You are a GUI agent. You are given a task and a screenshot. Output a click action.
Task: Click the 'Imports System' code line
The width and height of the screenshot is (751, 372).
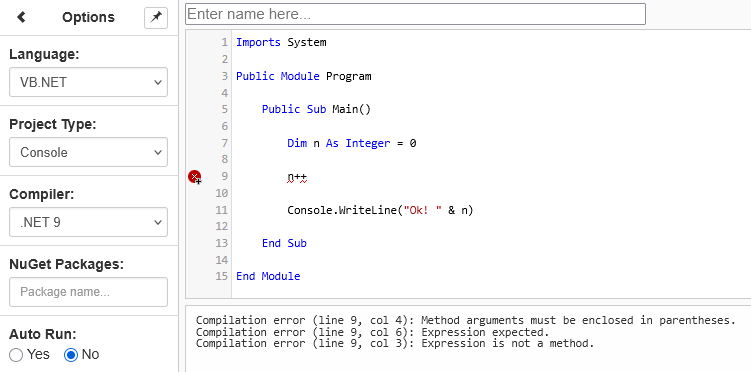coord(281,43)
